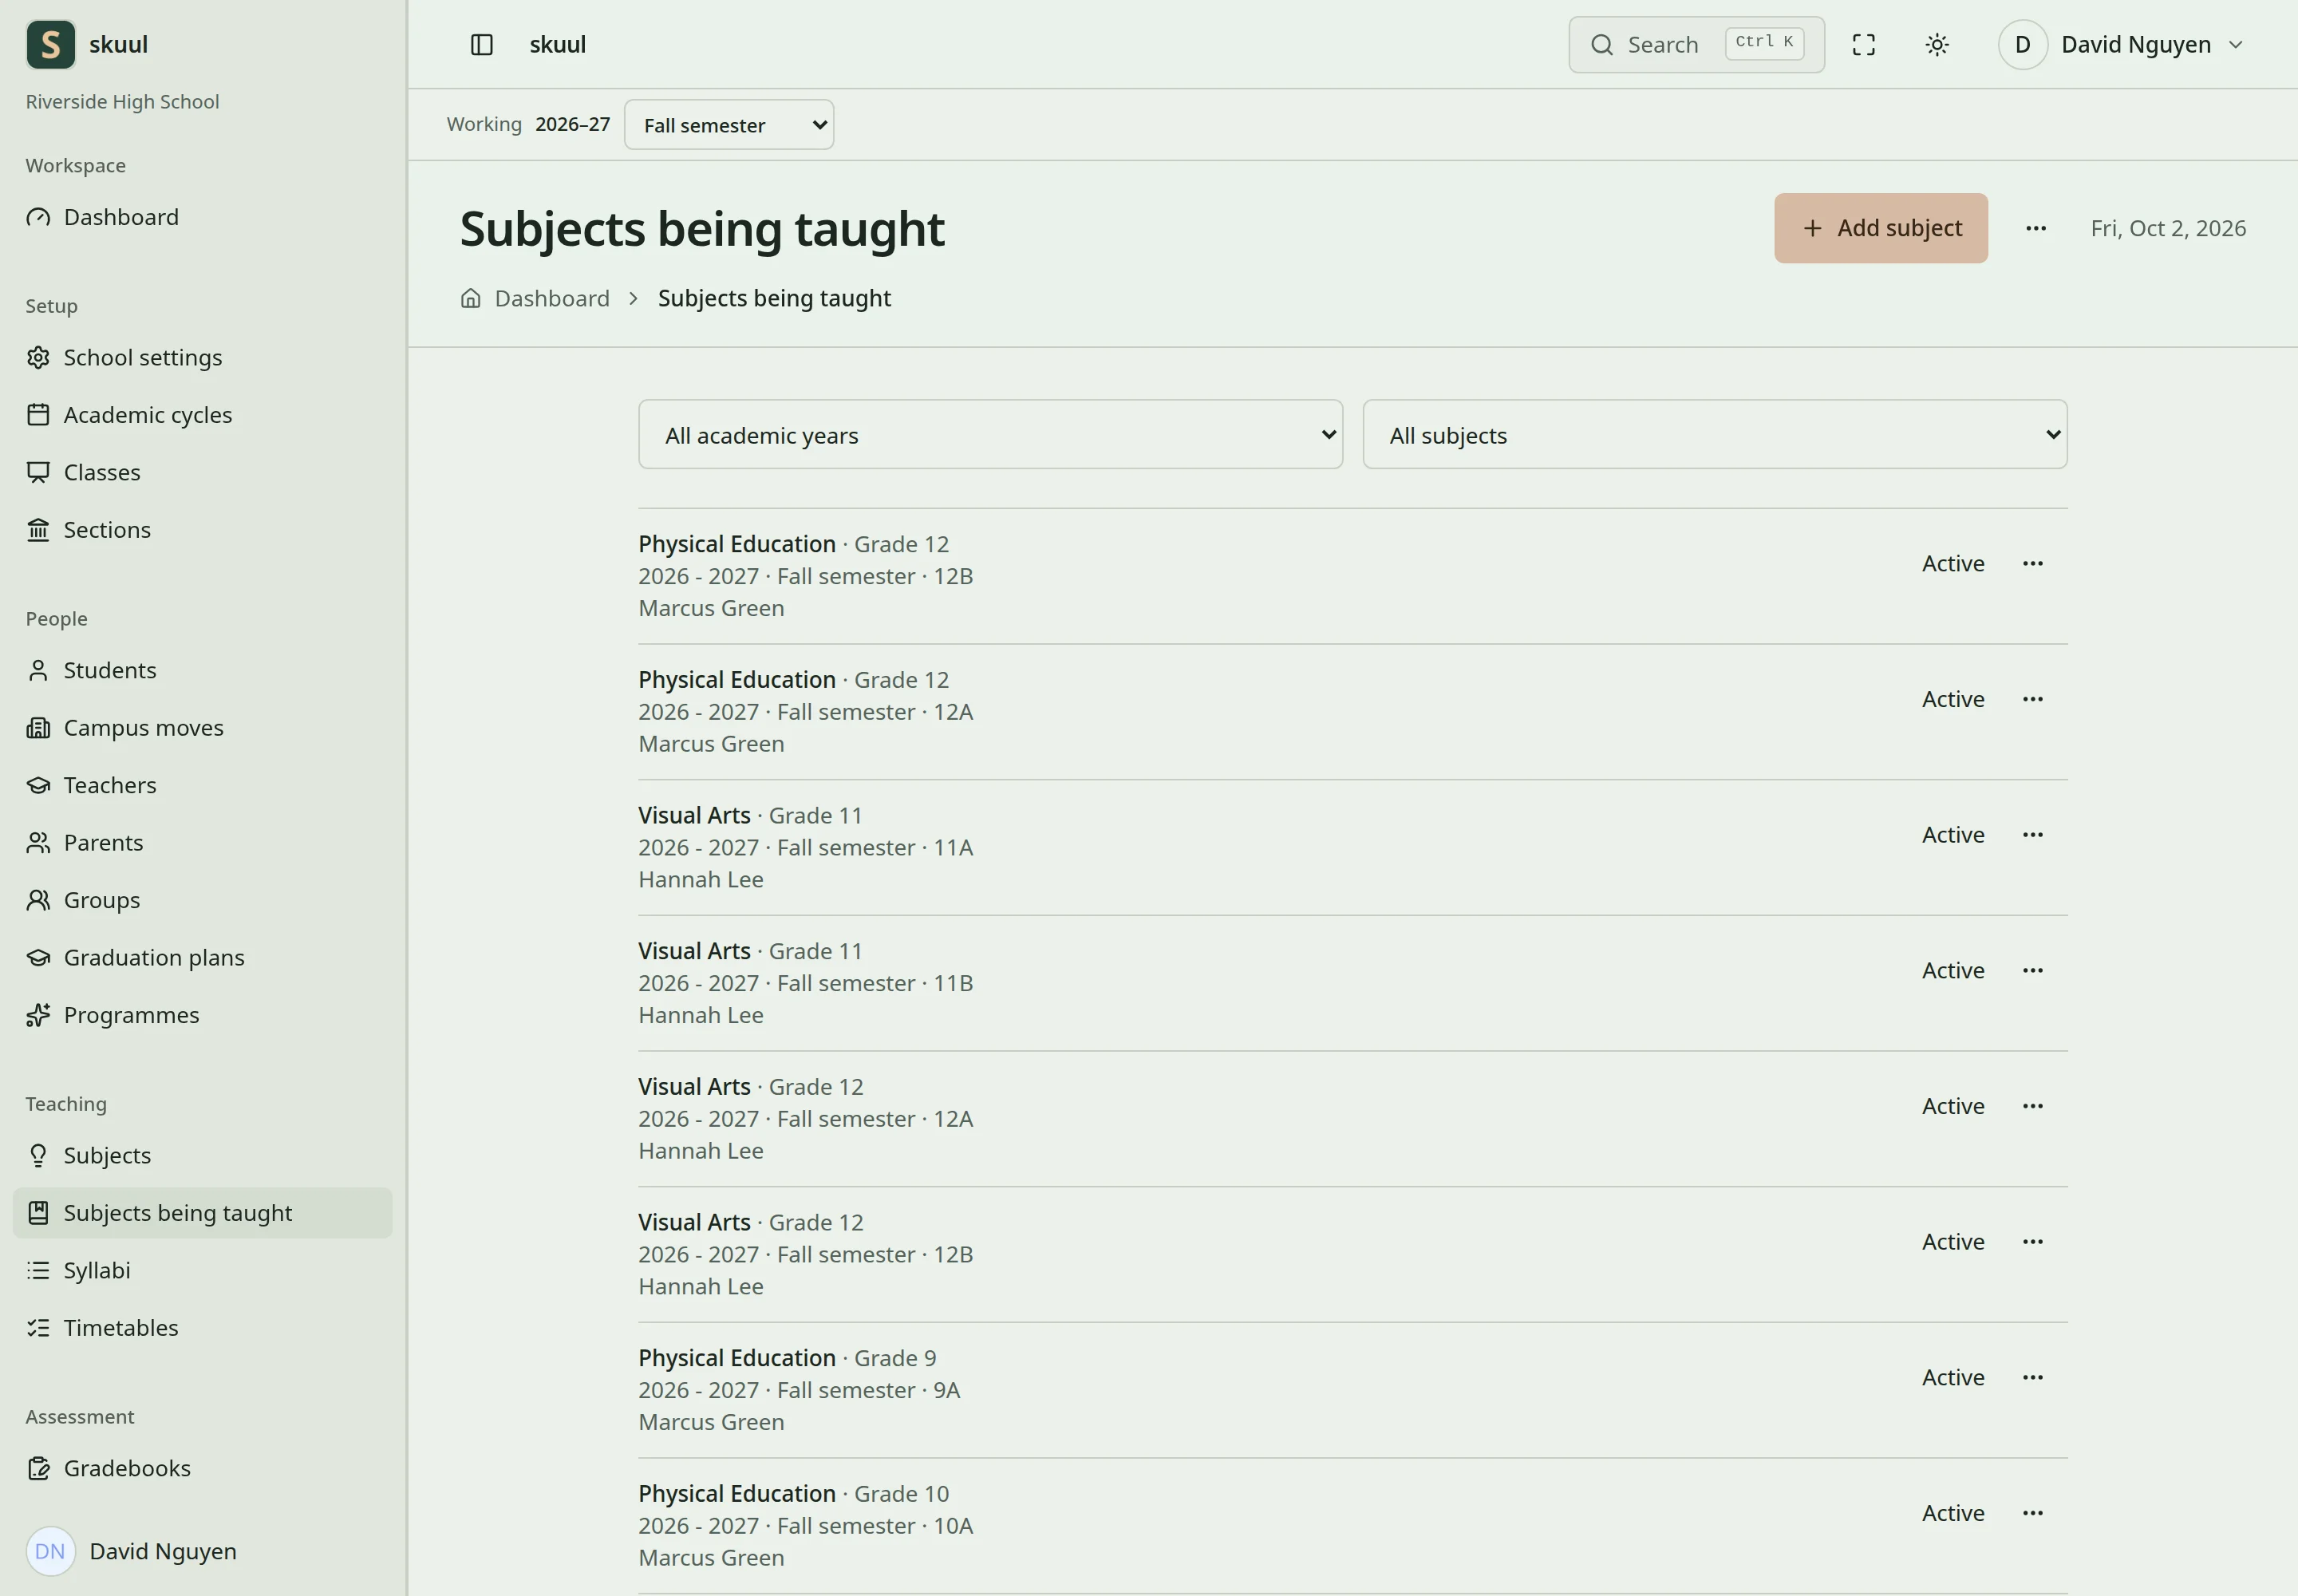Go to Dashboard in sidebar
The height and width of the screenshot is (1596, 2298).
(202, 217)
